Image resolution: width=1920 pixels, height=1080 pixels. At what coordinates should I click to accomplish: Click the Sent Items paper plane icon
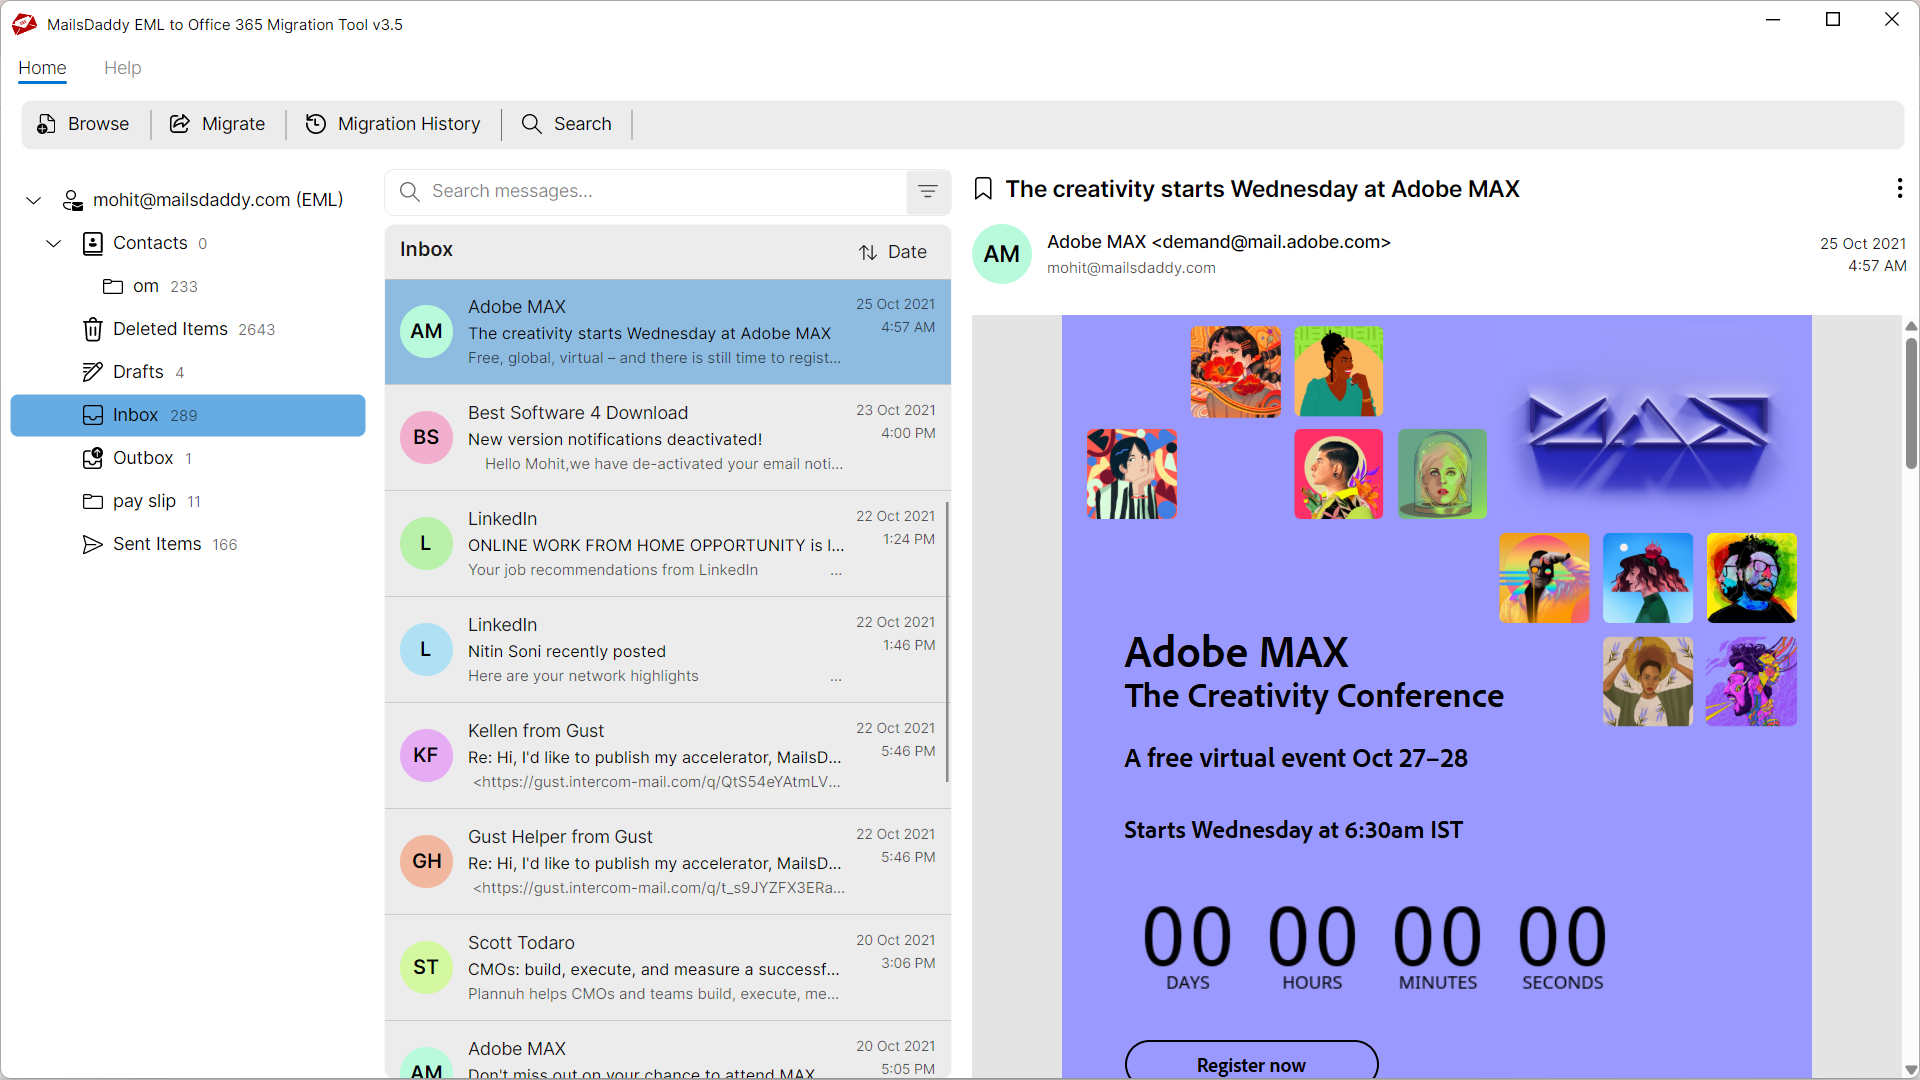93,544
